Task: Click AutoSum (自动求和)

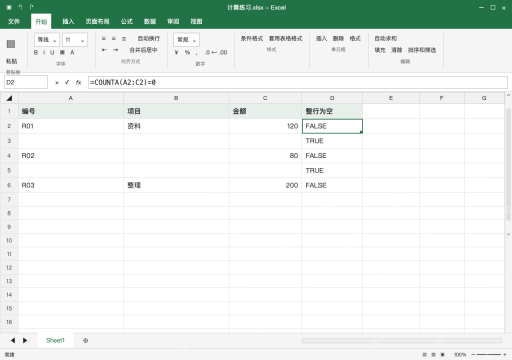Action: [386, 39]
